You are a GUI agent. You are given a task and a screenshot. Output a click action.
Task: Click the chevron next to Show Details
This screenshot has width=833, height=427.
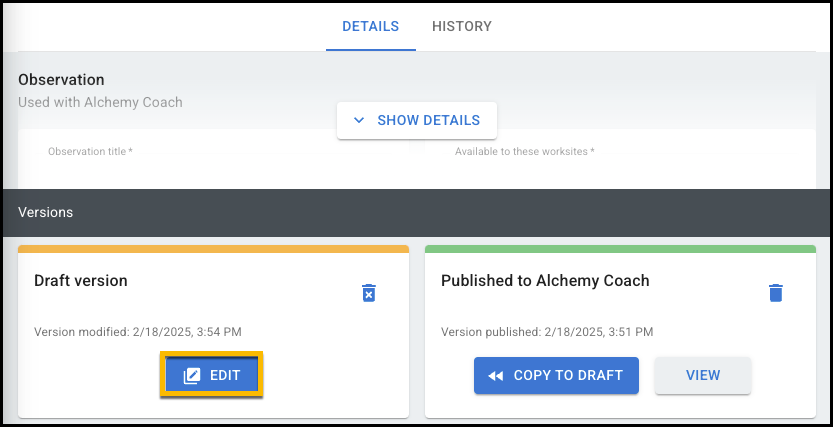click(x=359, y=121)
